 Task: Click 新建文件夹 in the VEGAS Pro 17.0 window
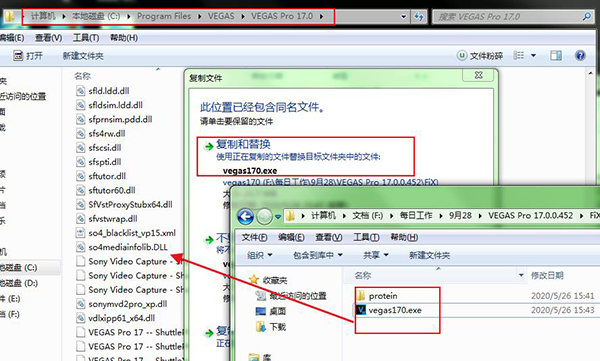tap(83, 56)
